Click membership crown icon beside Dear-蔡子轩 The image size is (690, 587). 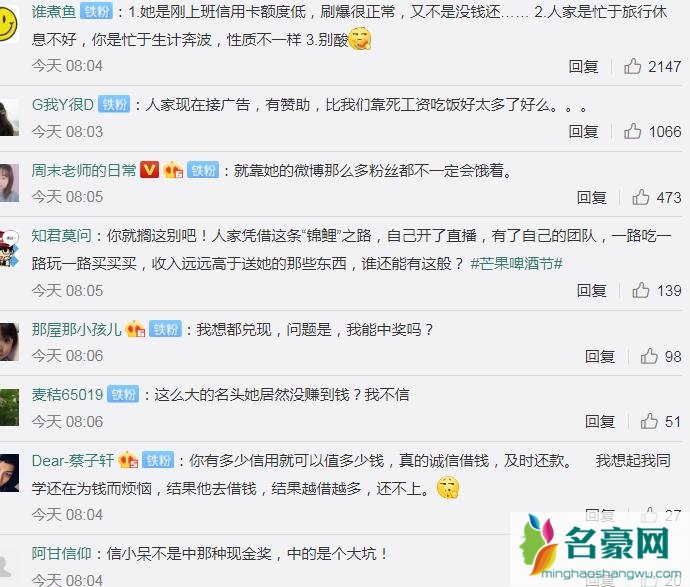pyautogui.click(x=128, y=460)
